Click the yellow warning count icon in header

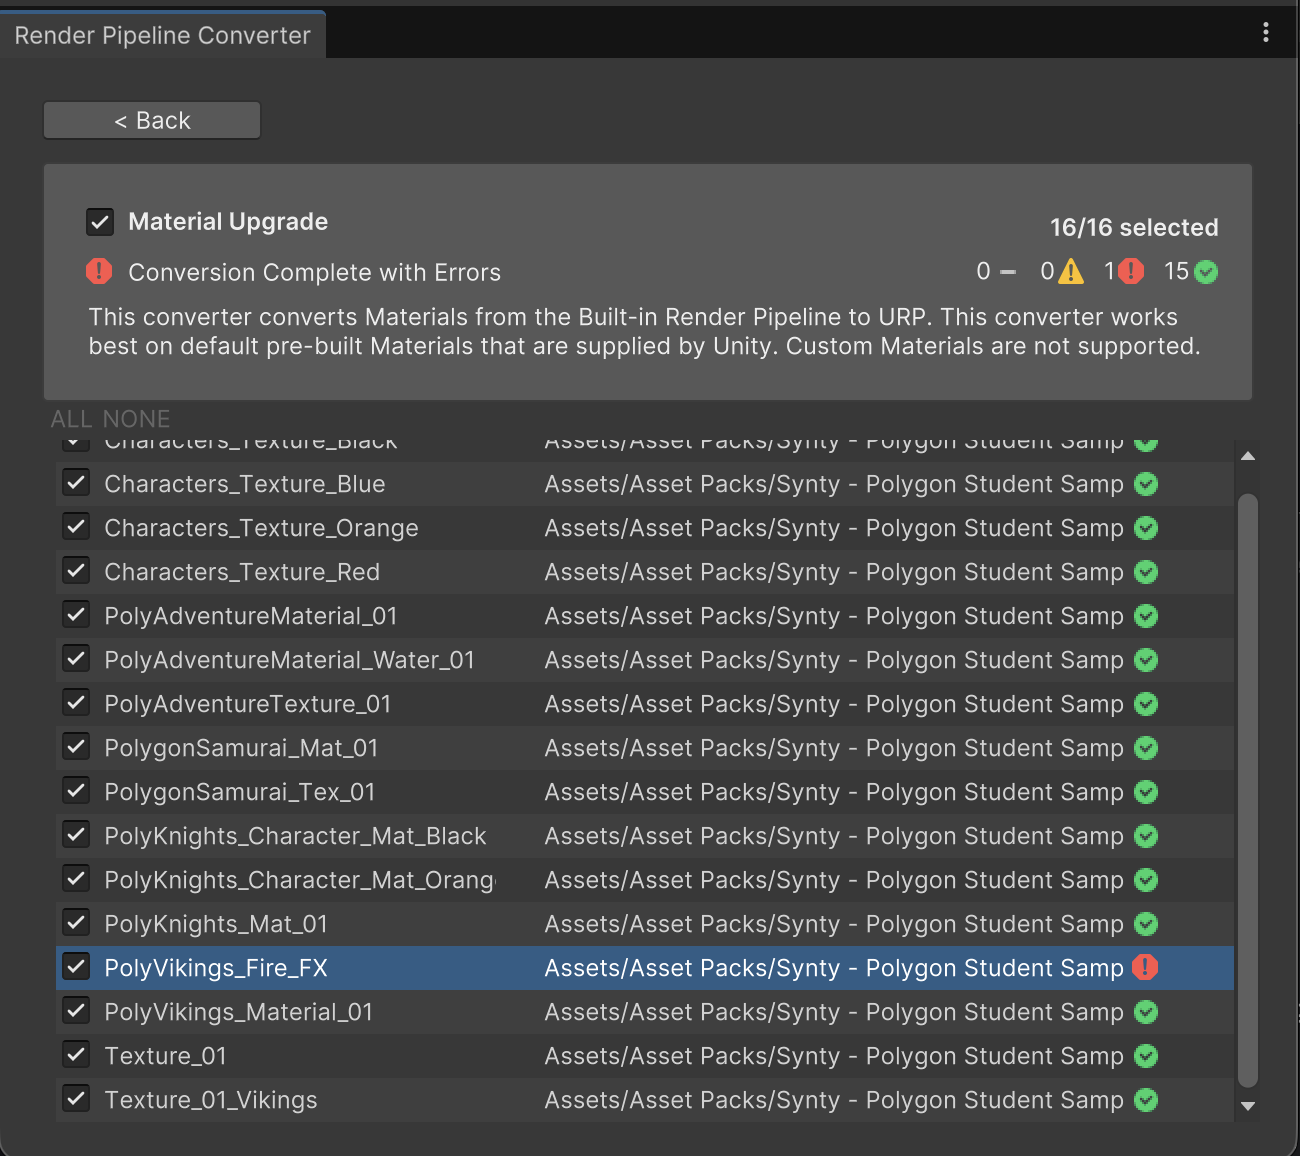[1071, 271]
